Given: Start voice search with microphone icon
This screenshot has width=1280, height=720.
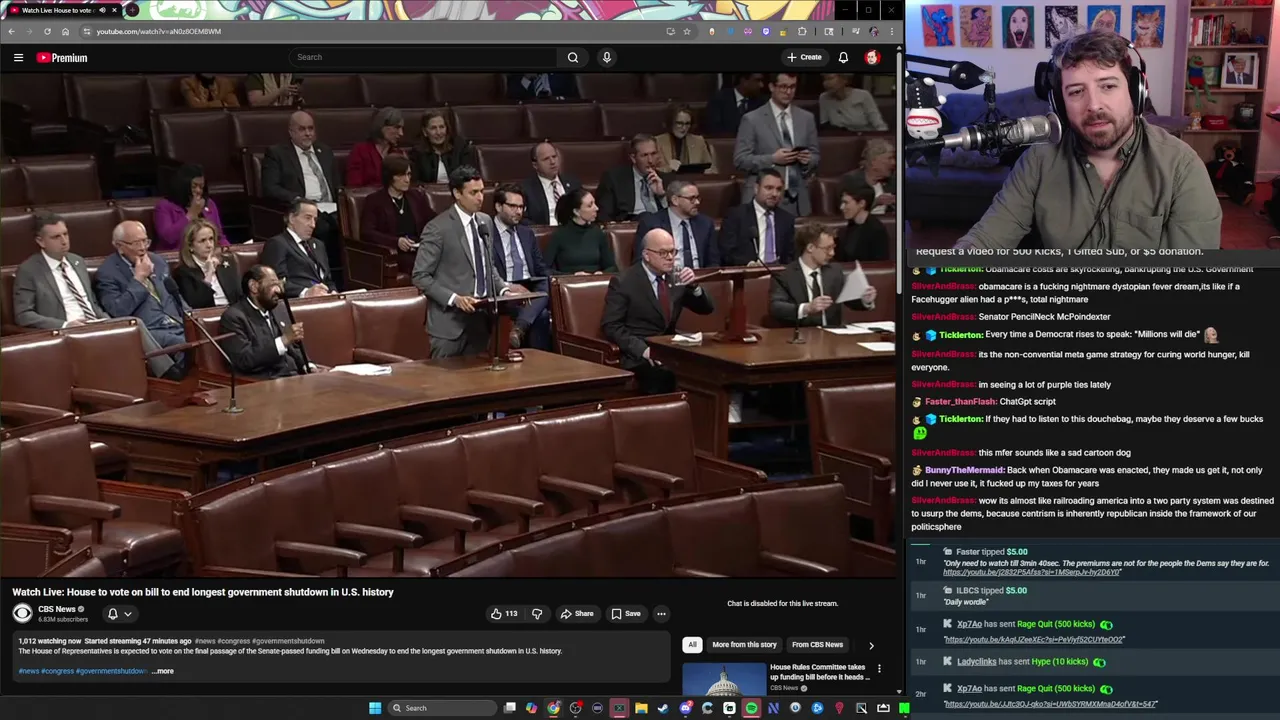Looking at the screenshot, I should coord(606,57).
